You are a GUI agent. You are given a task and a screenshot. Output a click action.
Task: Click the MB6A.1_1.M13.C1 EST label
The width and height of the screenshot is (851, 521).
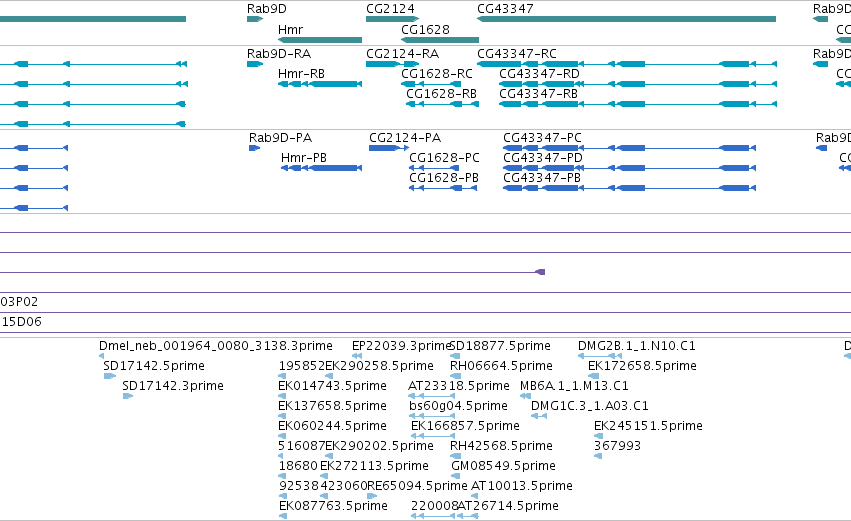[x=574, y=386]
